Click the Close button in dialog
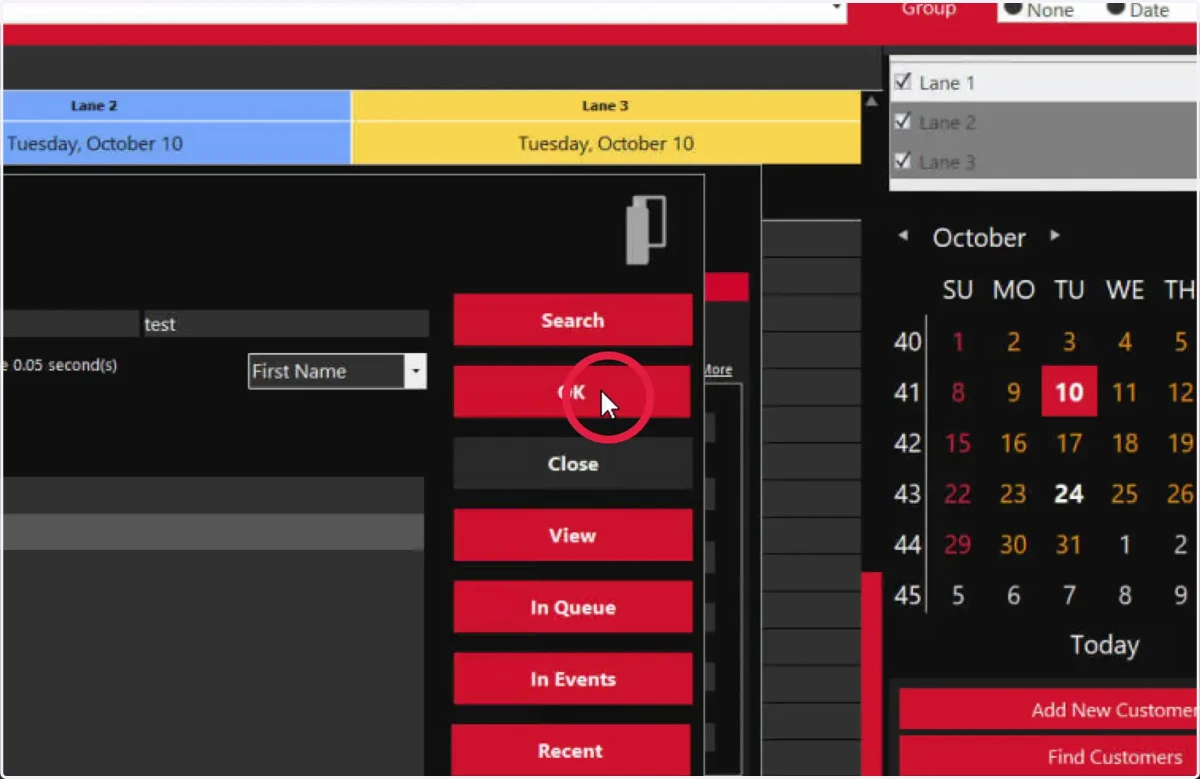The height and width of the screenshot is (779, 1200). 572,464
